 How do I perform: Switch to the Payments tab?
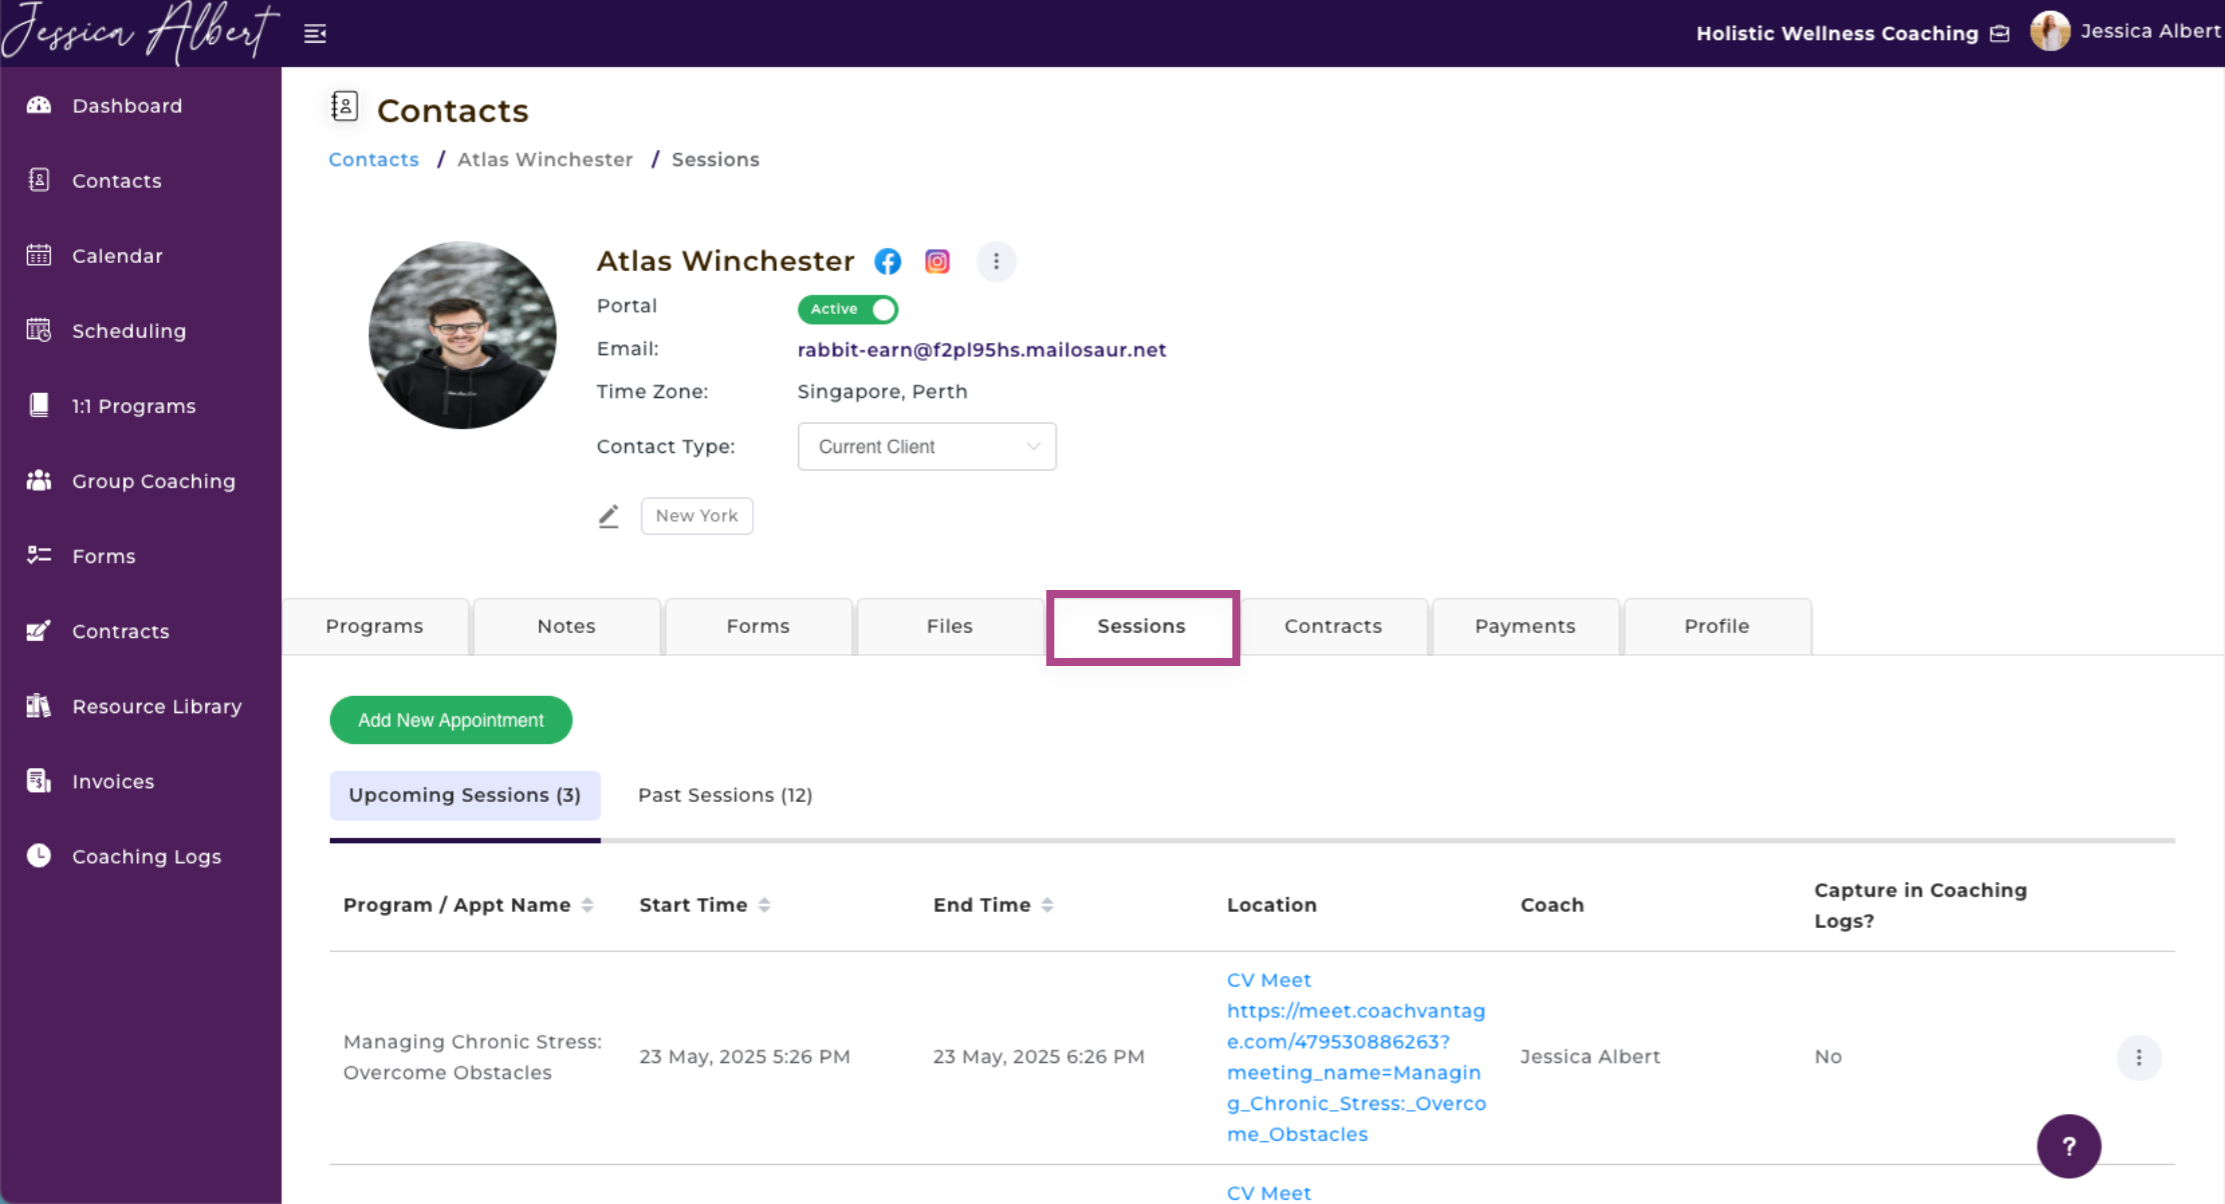pos(1524,626)
